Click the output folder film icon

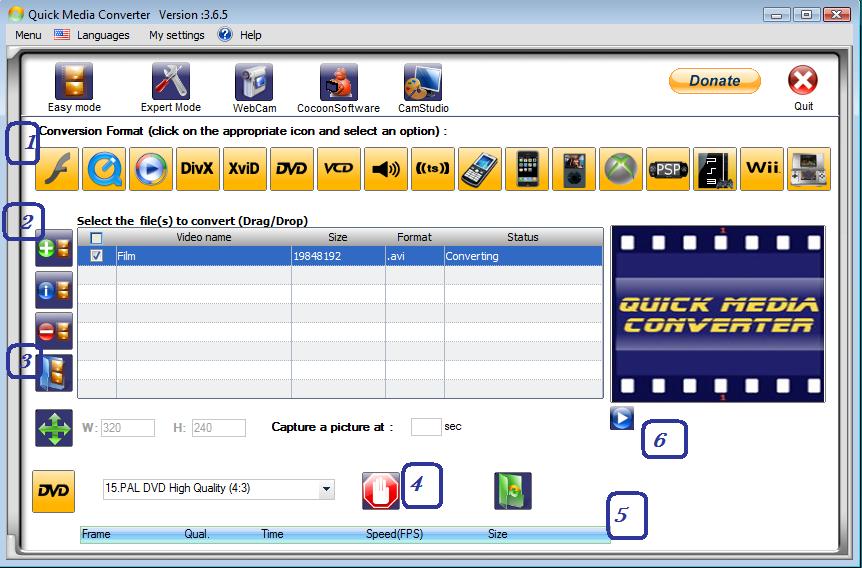click(x=54, y=373)
